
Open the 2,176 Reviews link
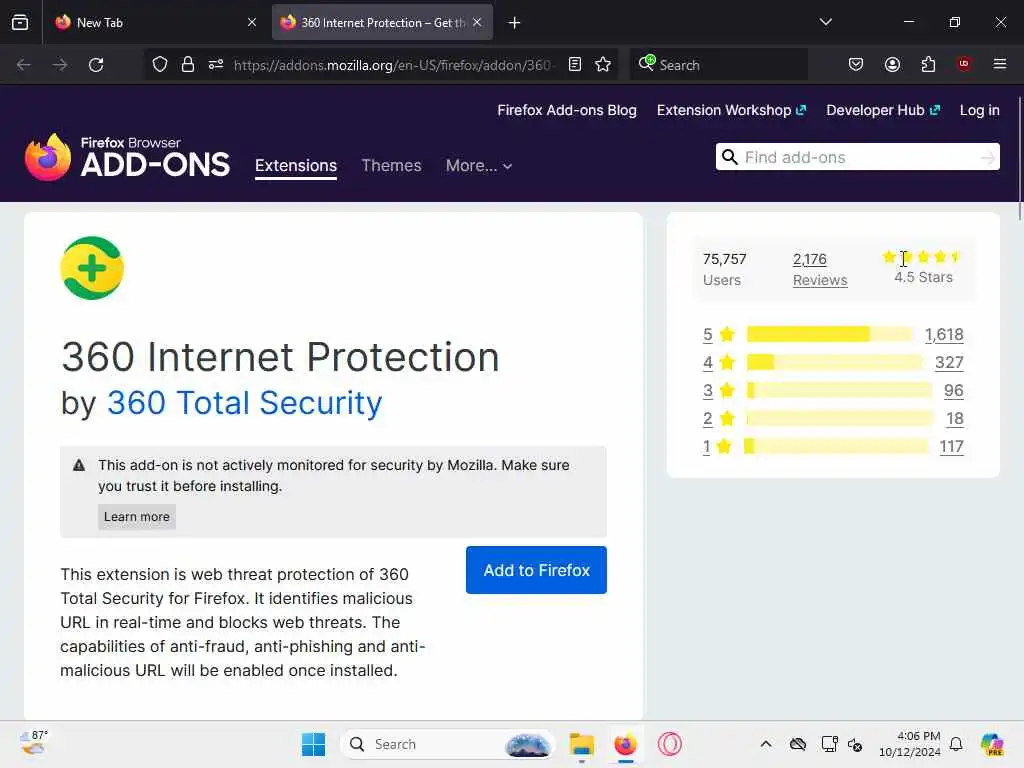tap(820, 269)
